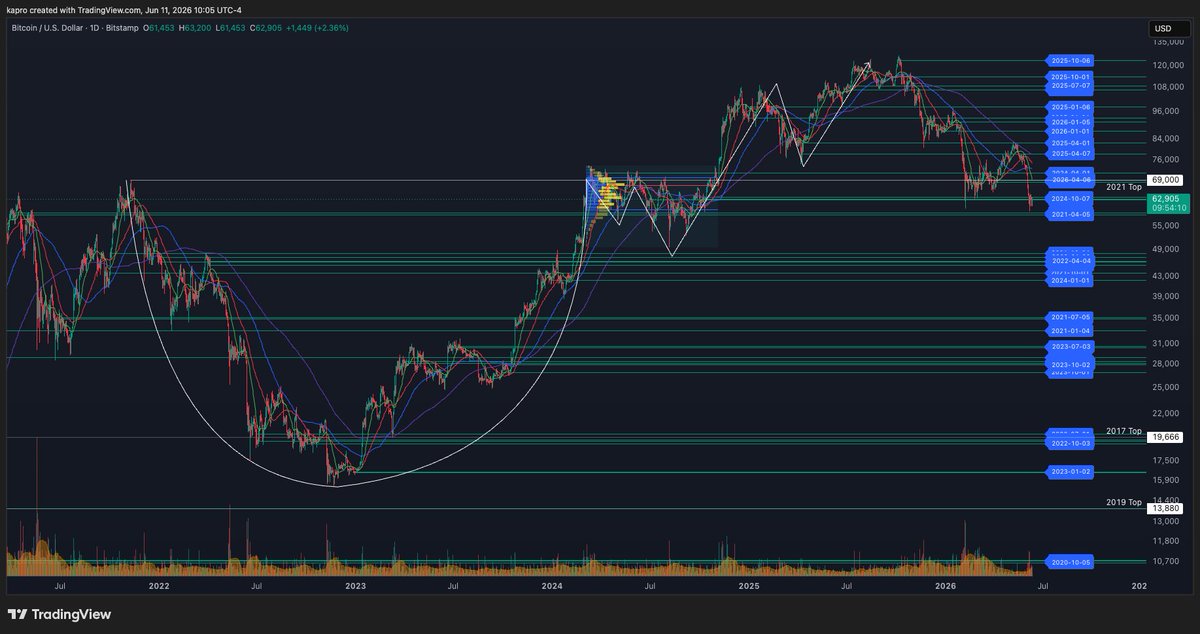Select the 2023-07-03 level label

point(1071,346)
